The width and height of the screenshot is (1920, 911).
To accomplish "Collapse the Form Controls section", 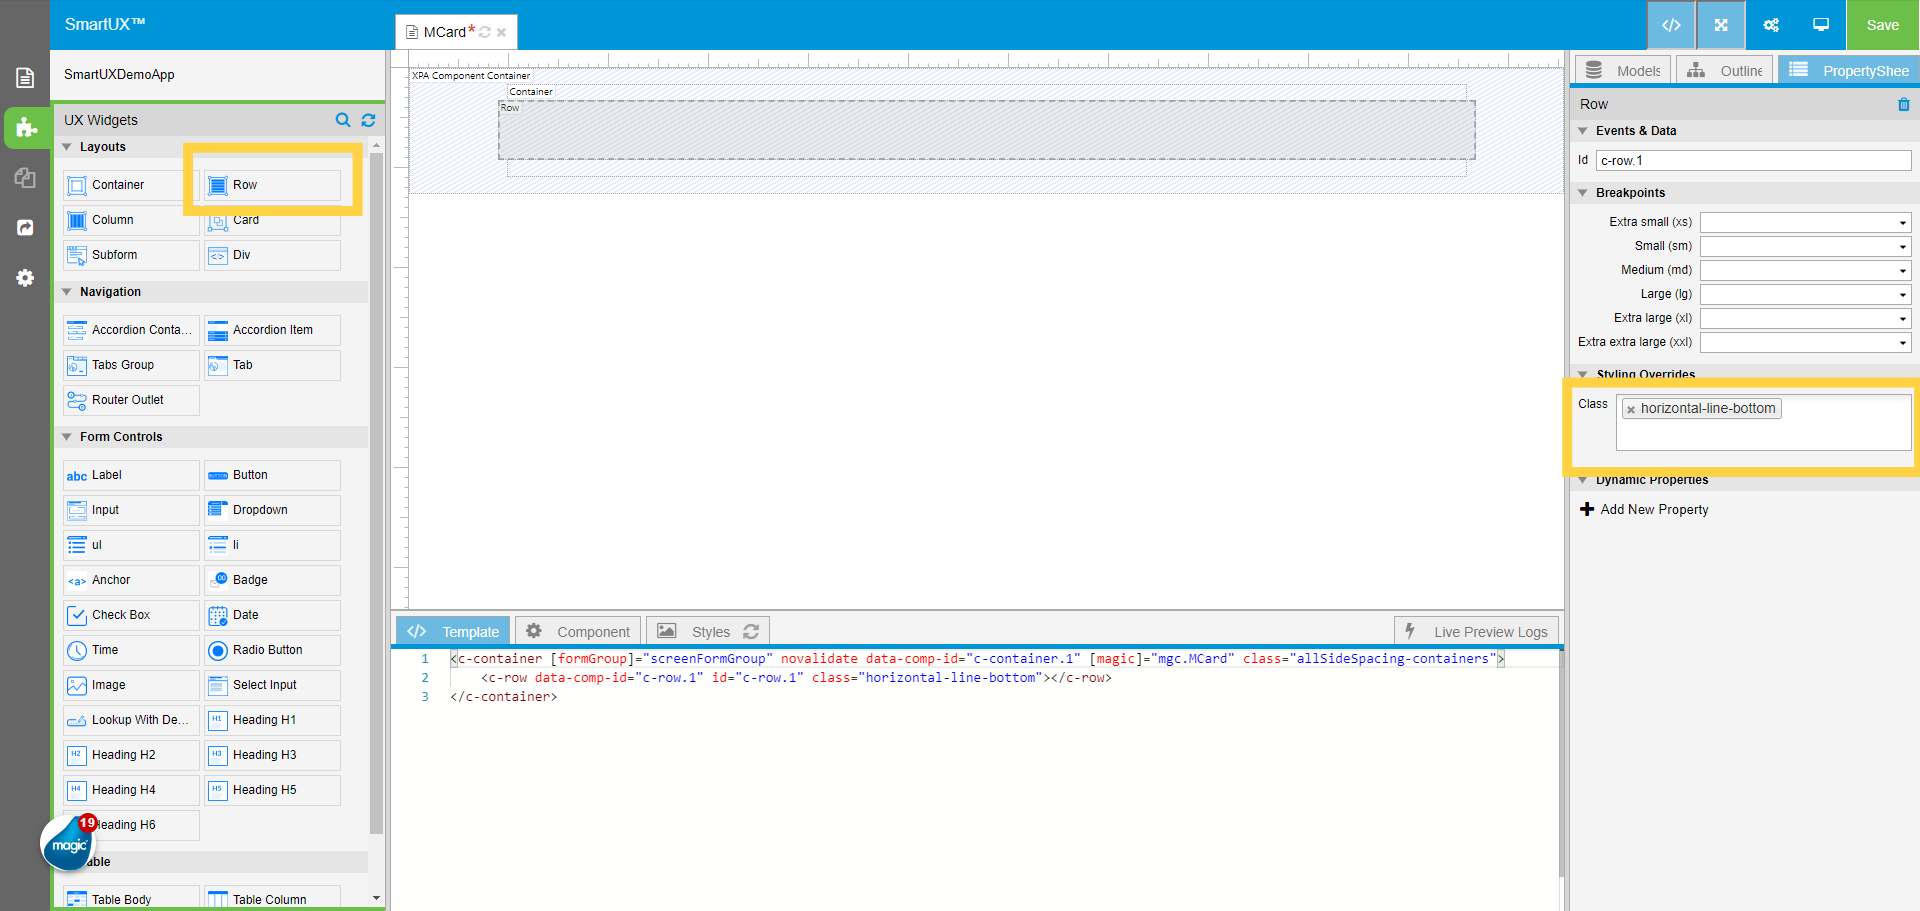I will [x=67, y=436].
